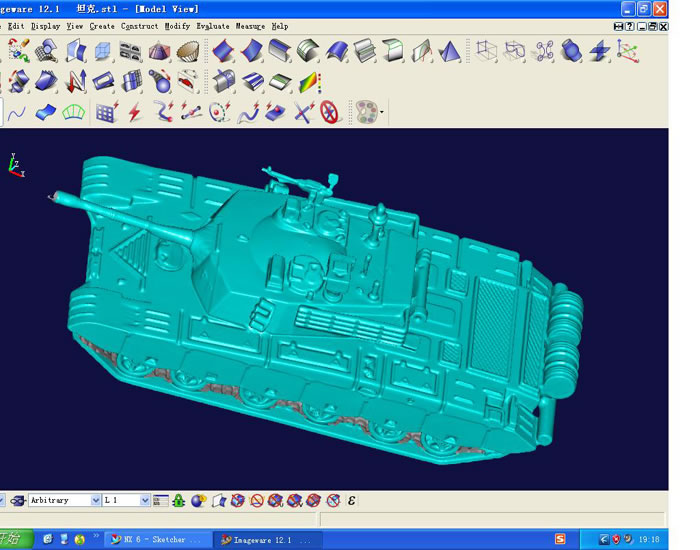Click the coordinate axes icon in top toolbar
Viewport: 700px width, 550px height.
click(x=628, y=50)
